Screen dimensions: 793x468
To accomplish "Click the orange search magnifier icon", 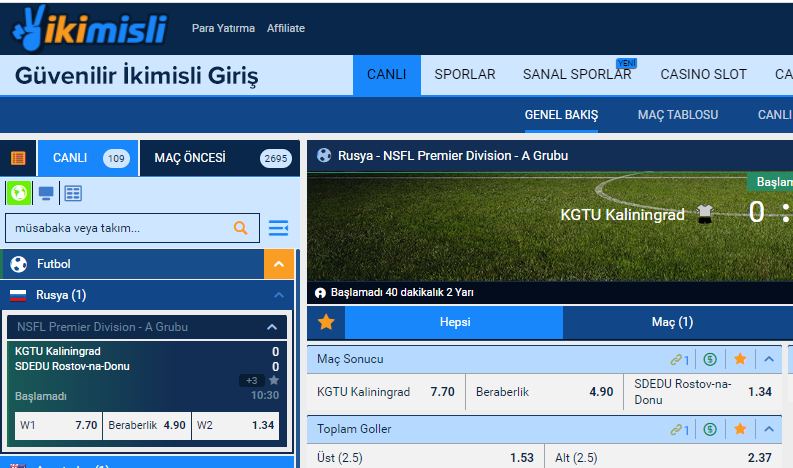I will [241, 228].
